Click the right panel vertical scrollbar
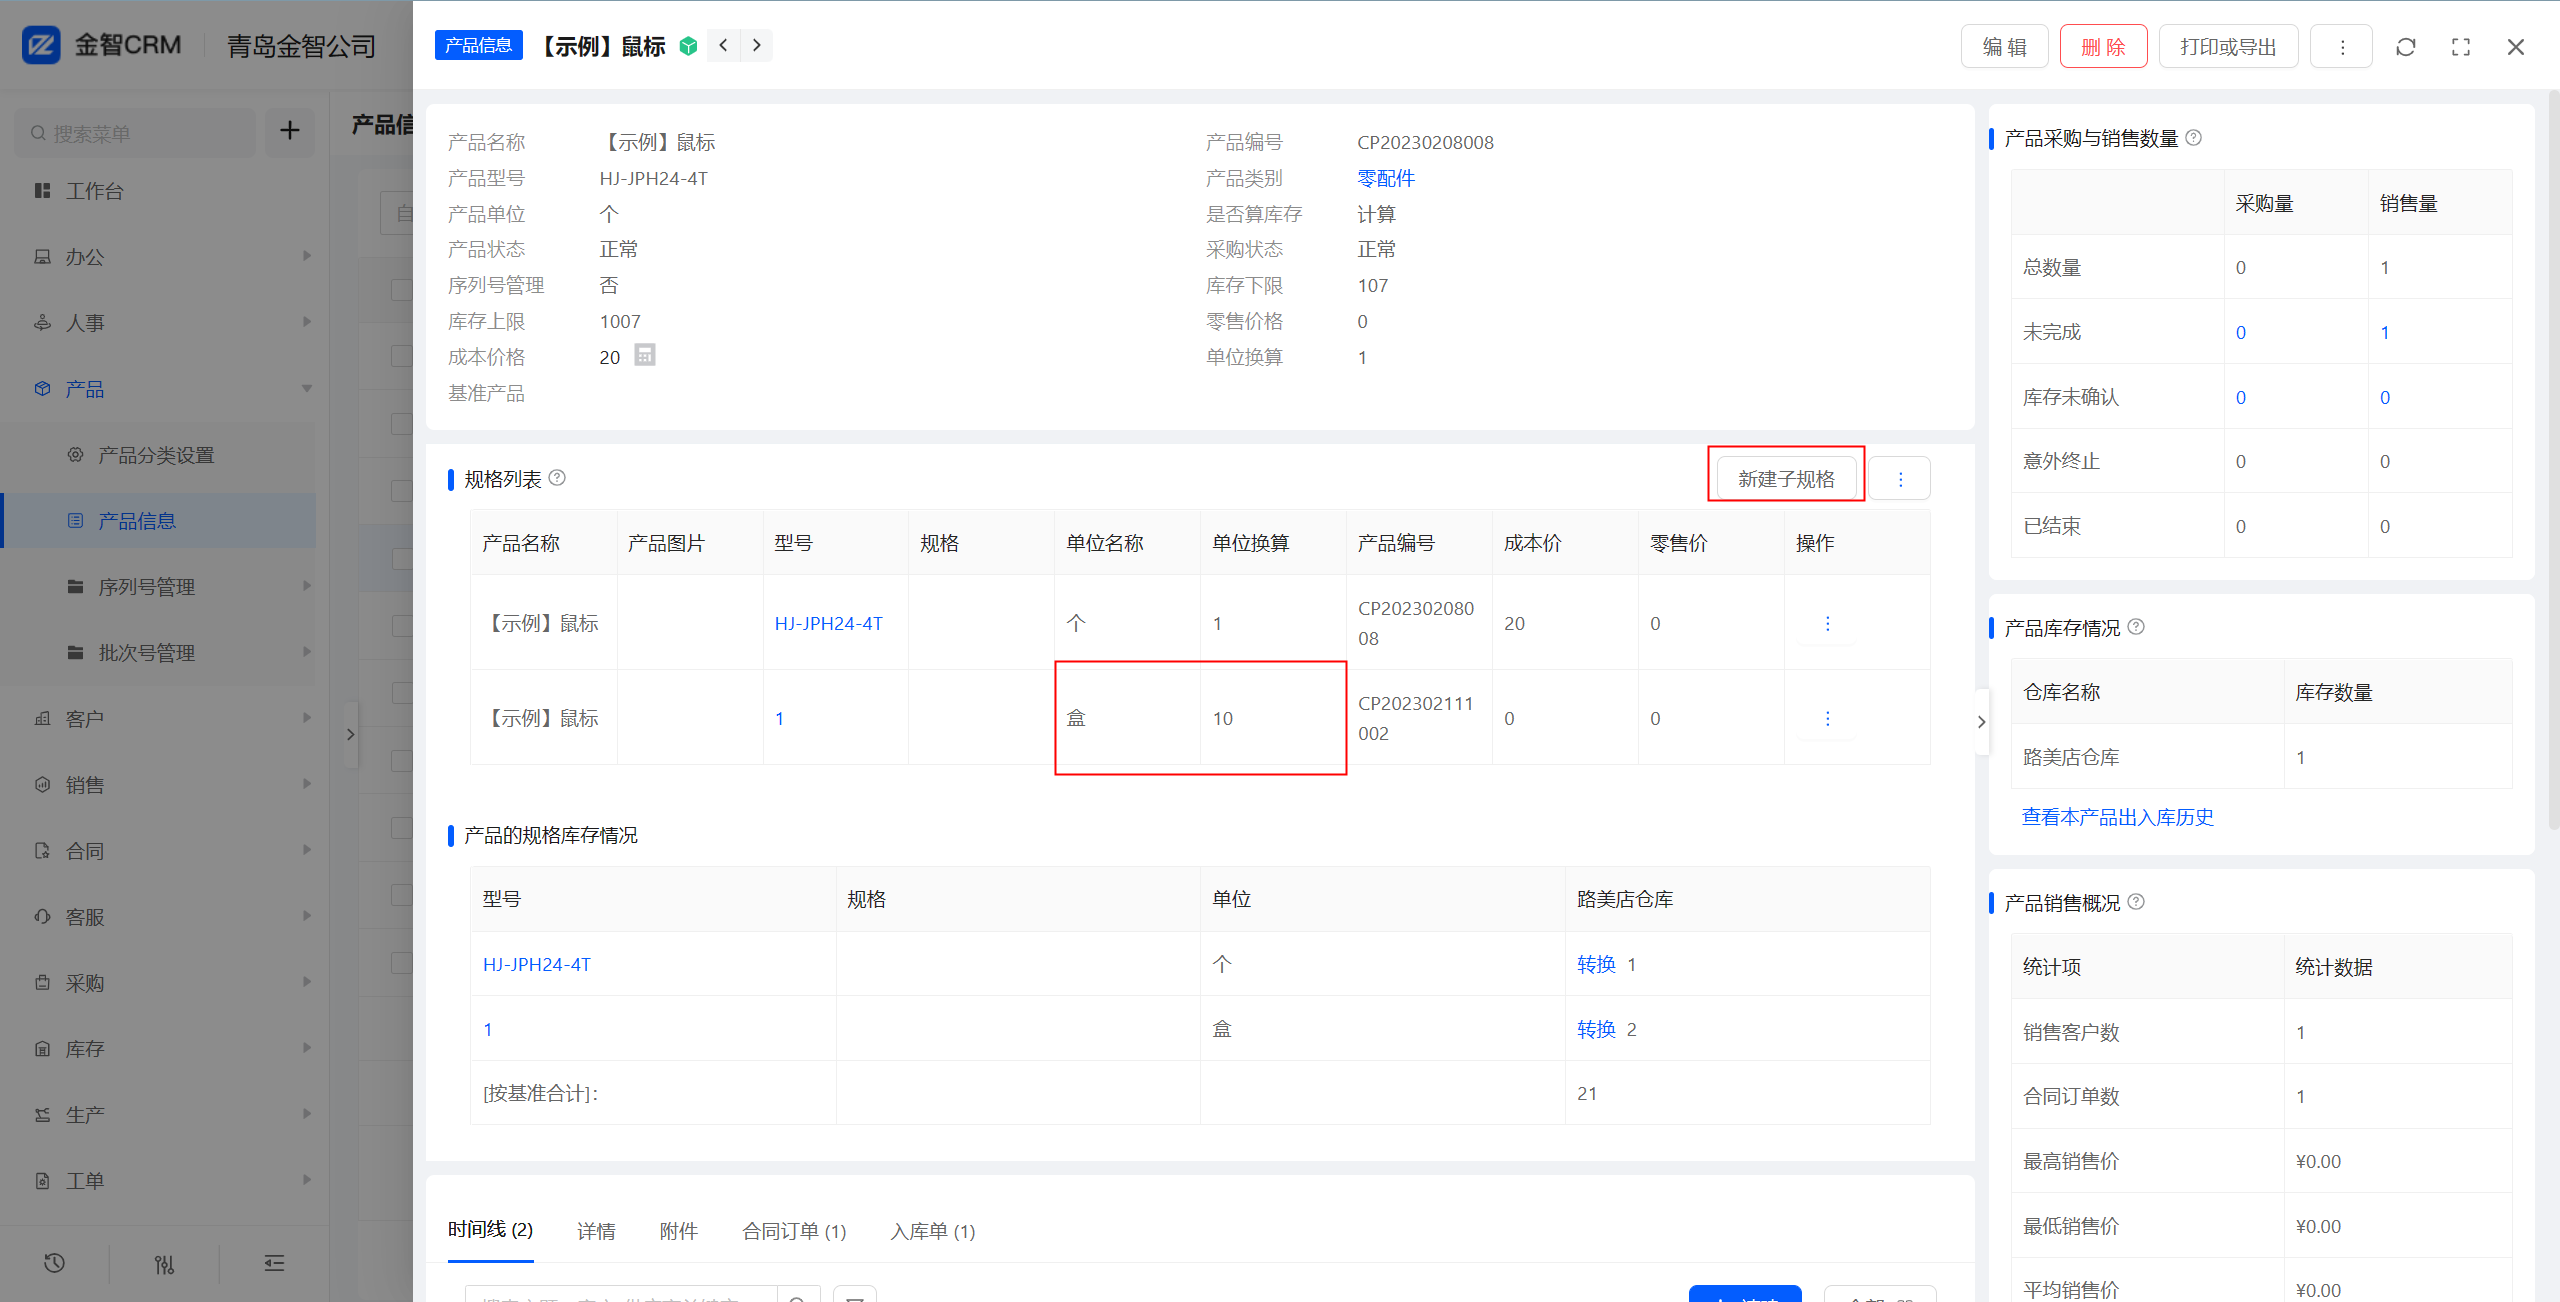The width and height of the screenshot is (2560, 1302). pyautogui.click(x=2553, y=460)
